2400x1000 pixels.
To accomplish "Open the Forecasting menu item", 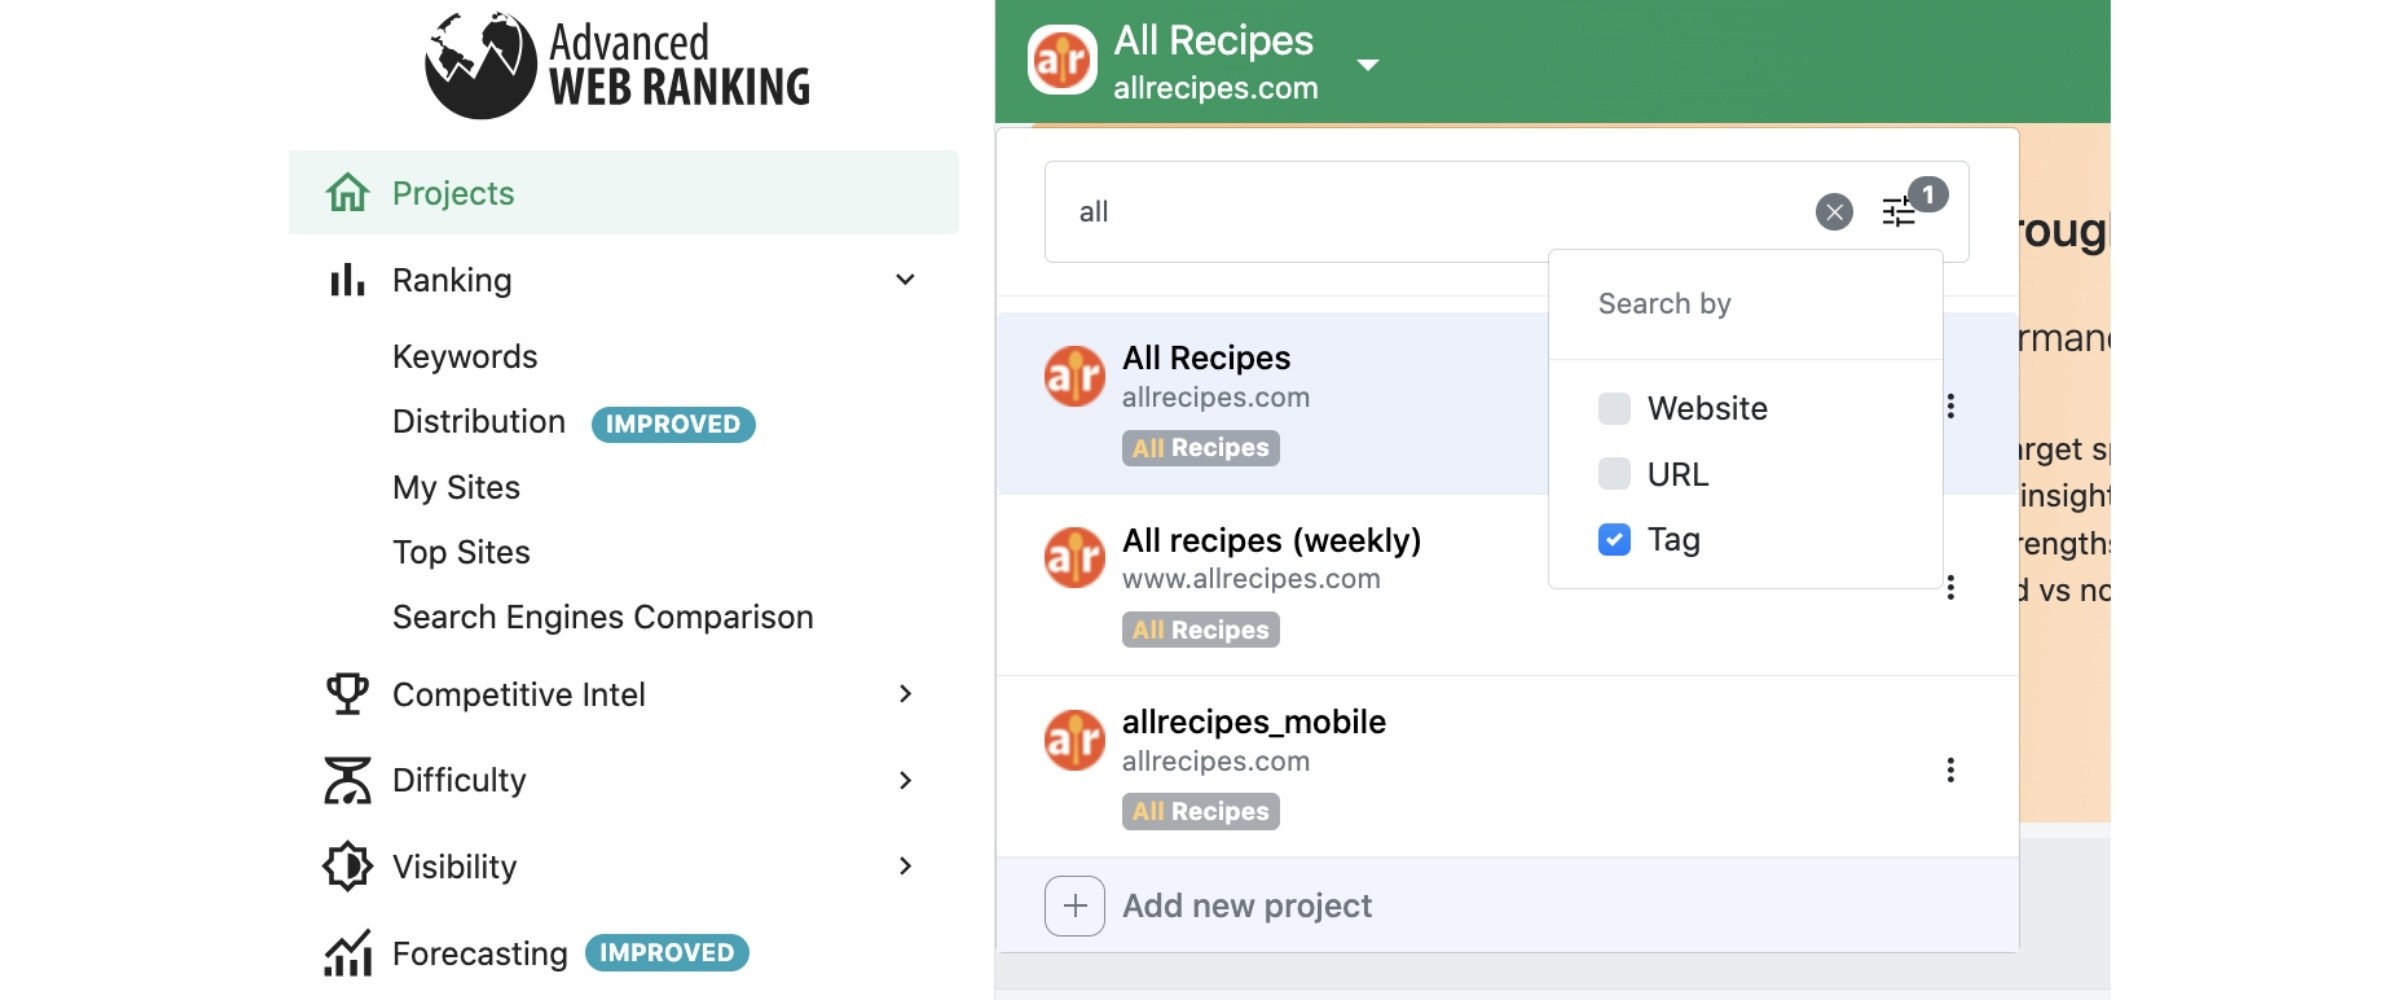I will coord(480,954).
